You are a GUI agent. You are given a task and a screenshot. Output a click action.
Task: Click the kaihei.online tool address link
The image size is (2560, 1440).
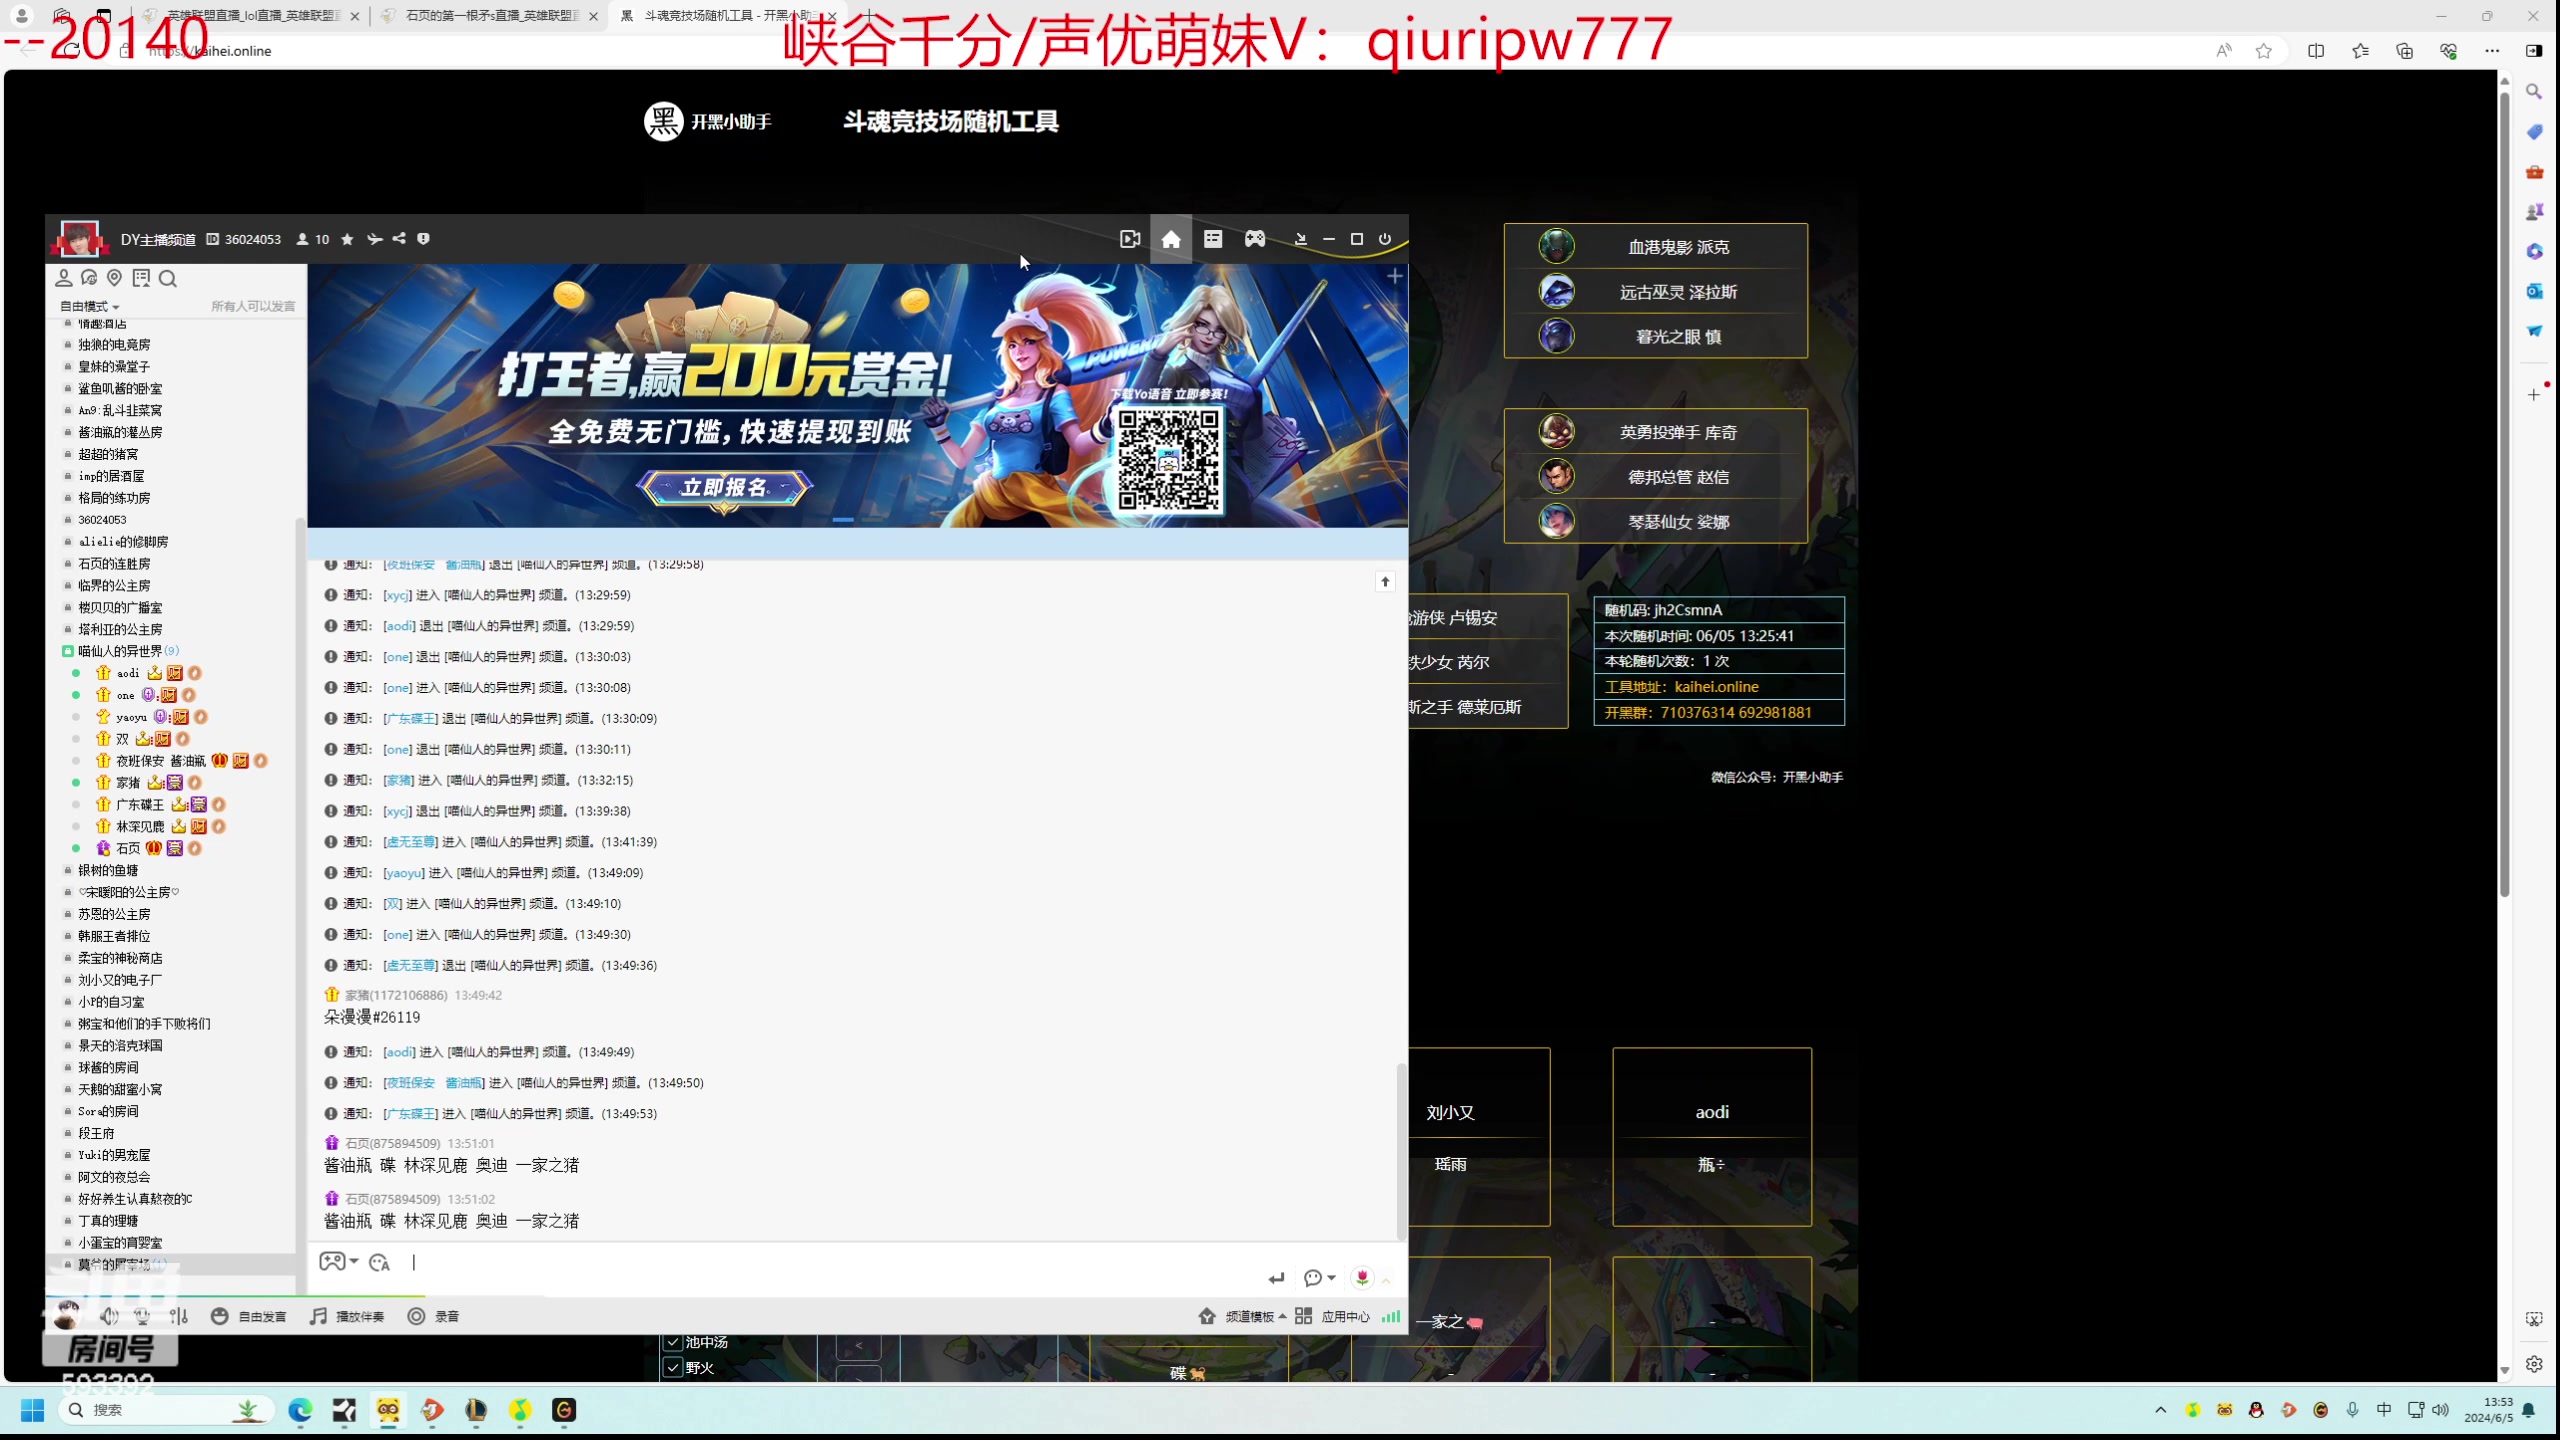click(1716, 687)
